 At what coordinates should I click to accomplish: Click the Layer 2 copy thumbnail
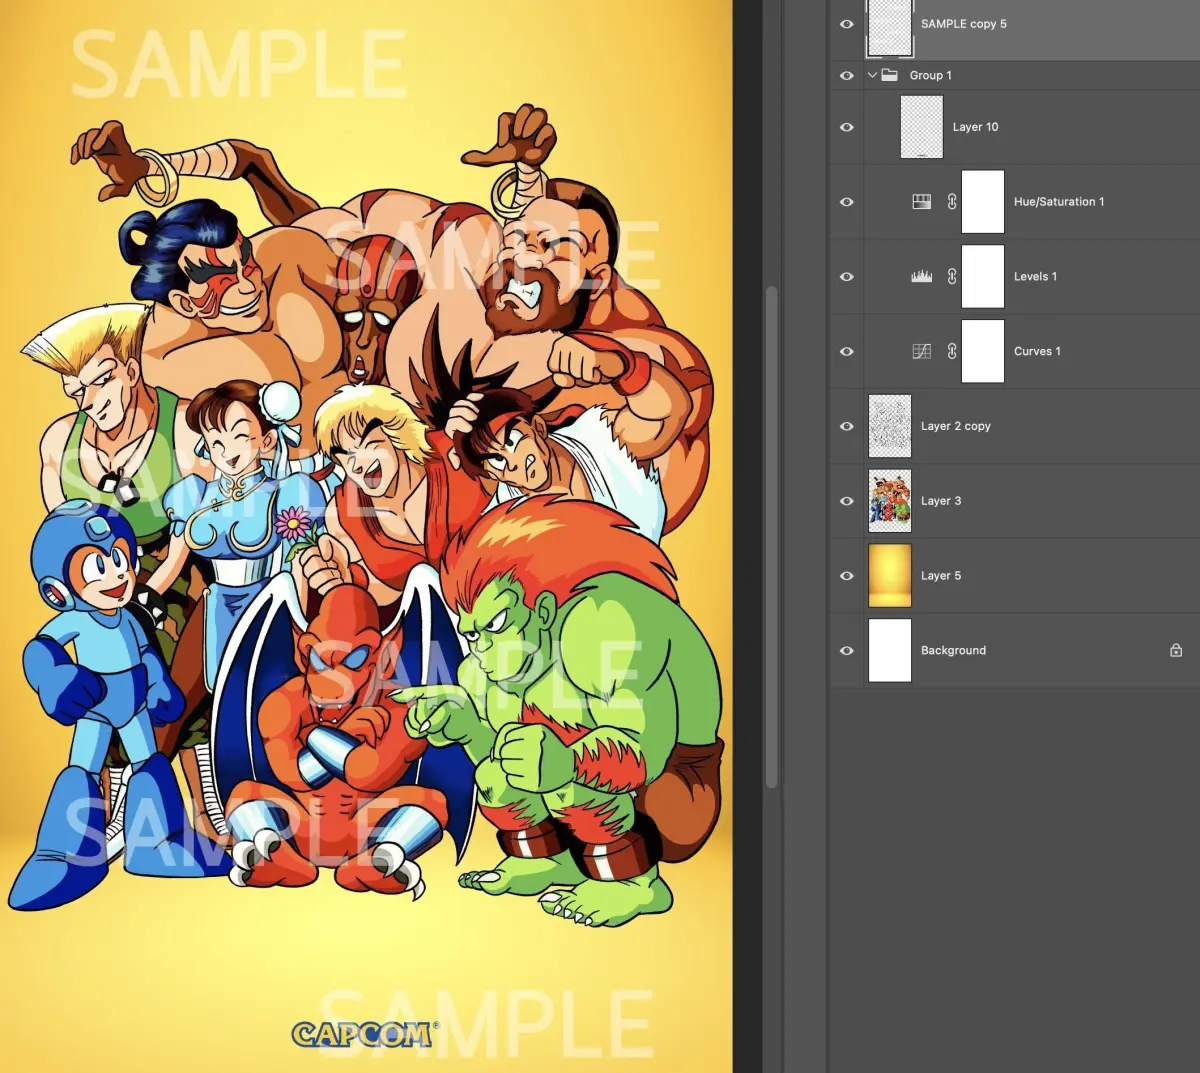pyautogui.click(x=890, y=426)
